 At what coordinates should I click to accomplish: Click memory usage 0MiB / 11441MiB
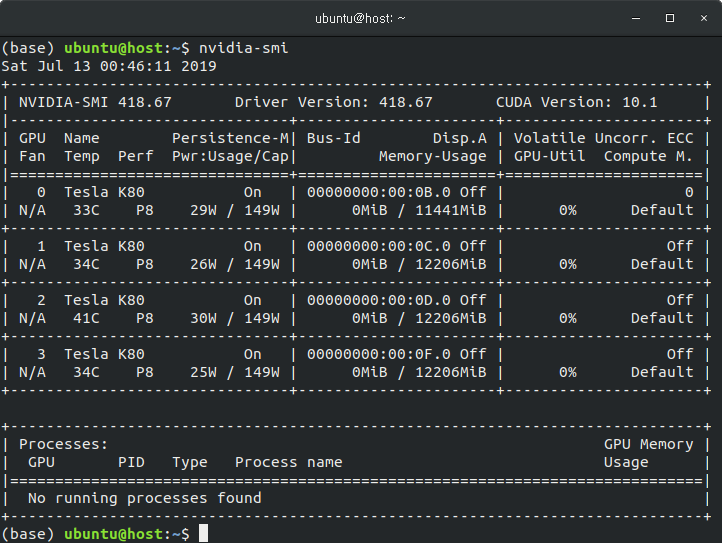pyautogui.click(x=419, y=210)
